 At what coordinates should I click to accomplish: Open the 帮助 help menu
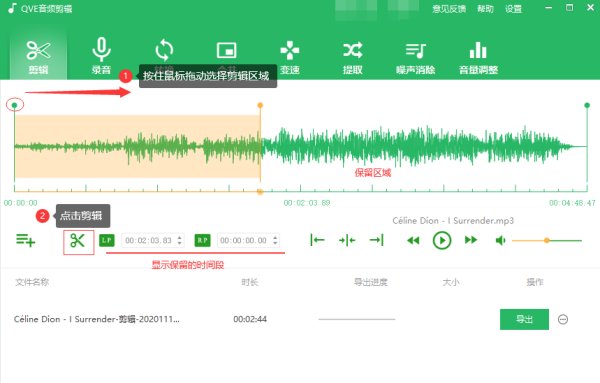click(485, 8)
